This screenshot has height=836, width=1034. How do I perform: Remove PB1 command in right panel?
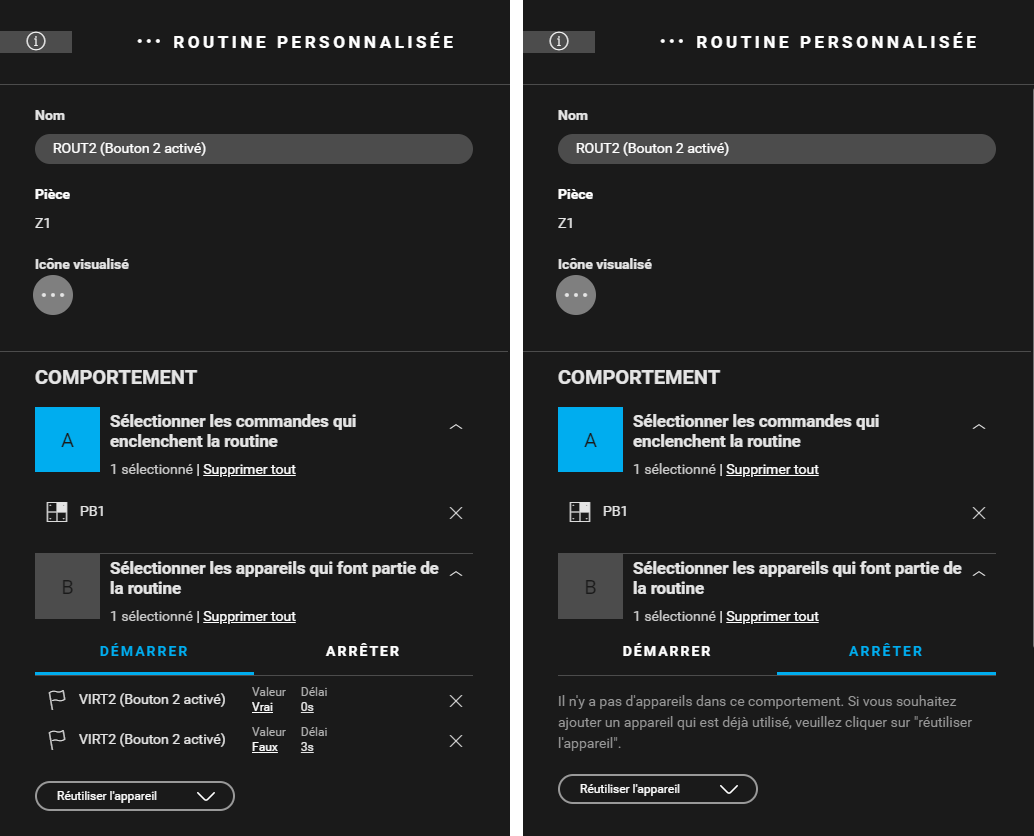(x=979, y=513)
